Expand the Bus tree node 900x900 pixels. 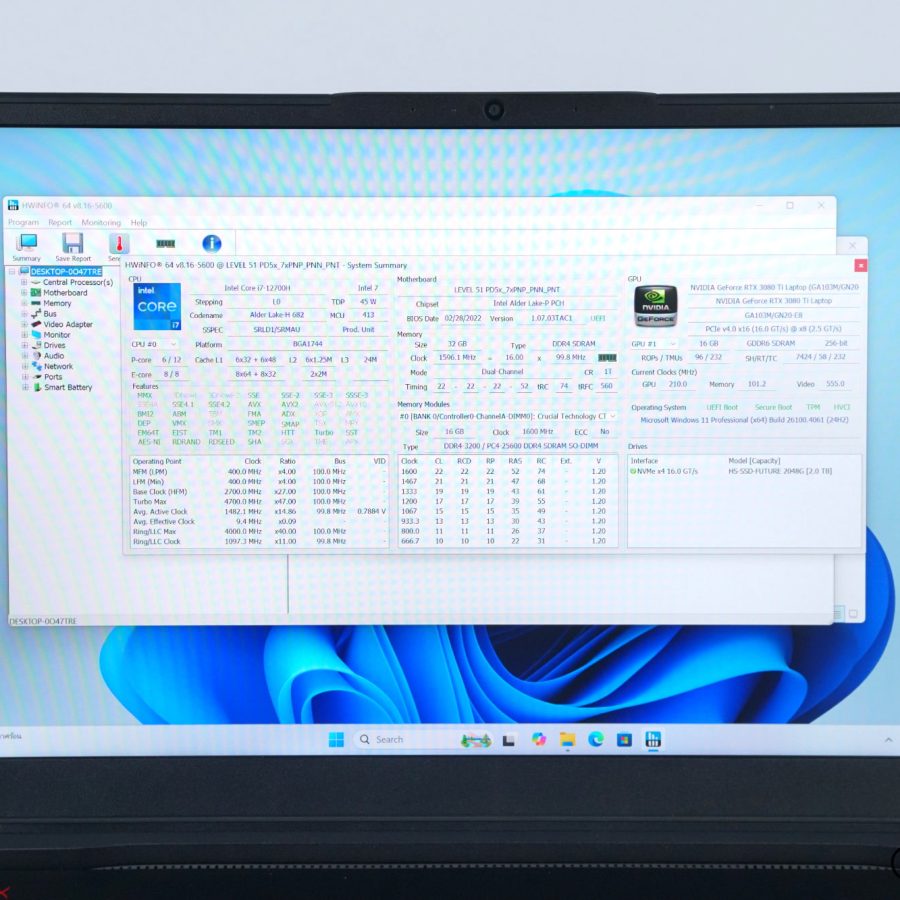point(24,314)
